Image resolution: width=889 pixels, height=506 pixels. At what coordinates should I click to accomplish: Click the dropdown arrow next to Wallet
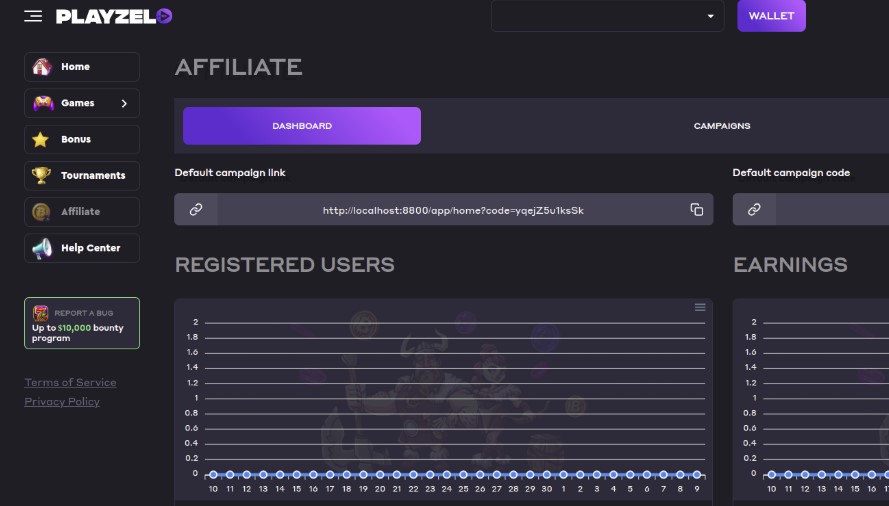coord(710,16)
